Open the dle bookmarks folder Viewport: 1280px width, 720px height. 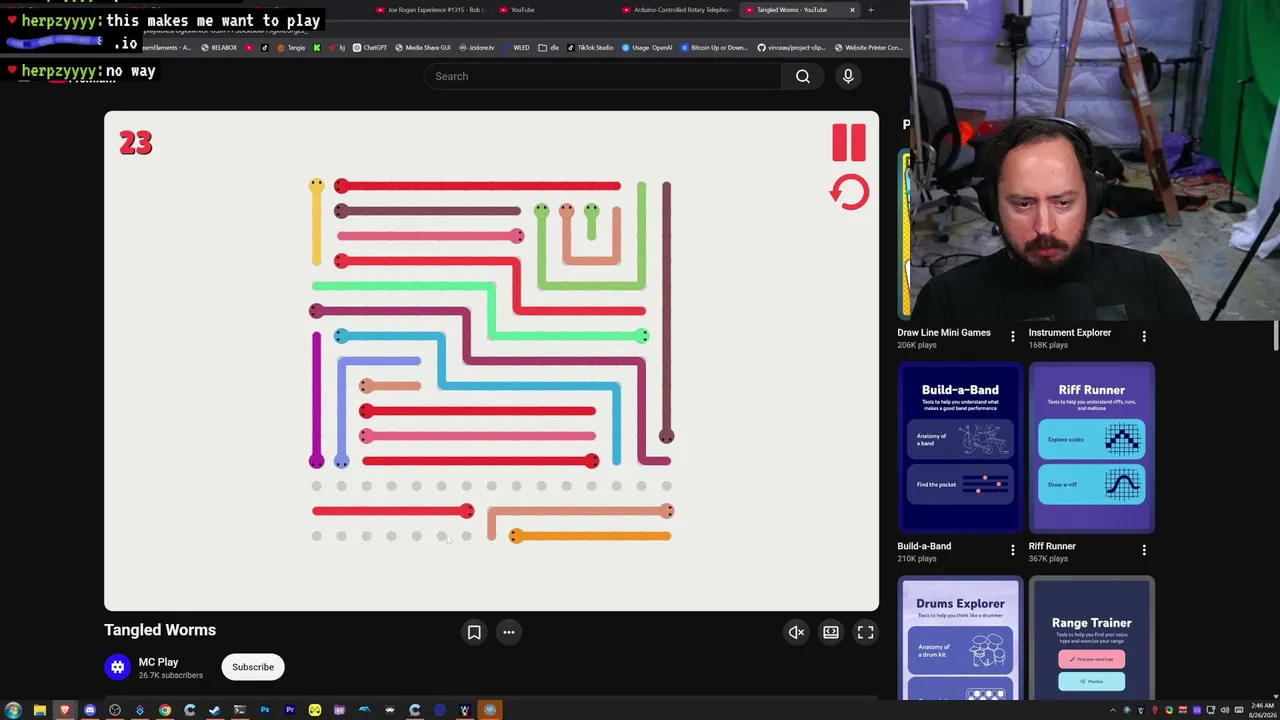(x=549, y=47)
